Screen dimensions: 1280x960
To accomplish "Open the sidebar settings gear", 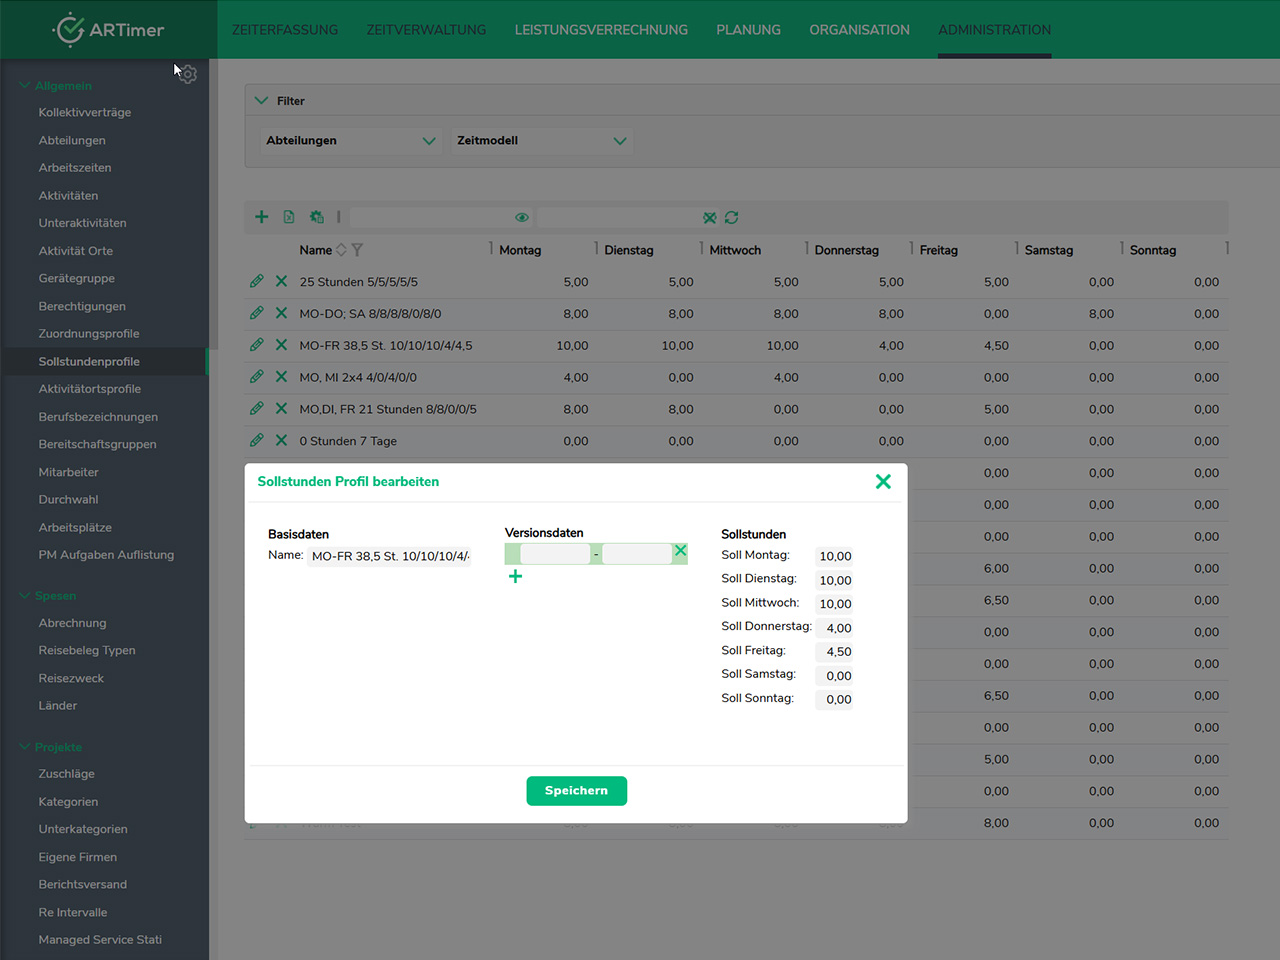I will point(188,74).
